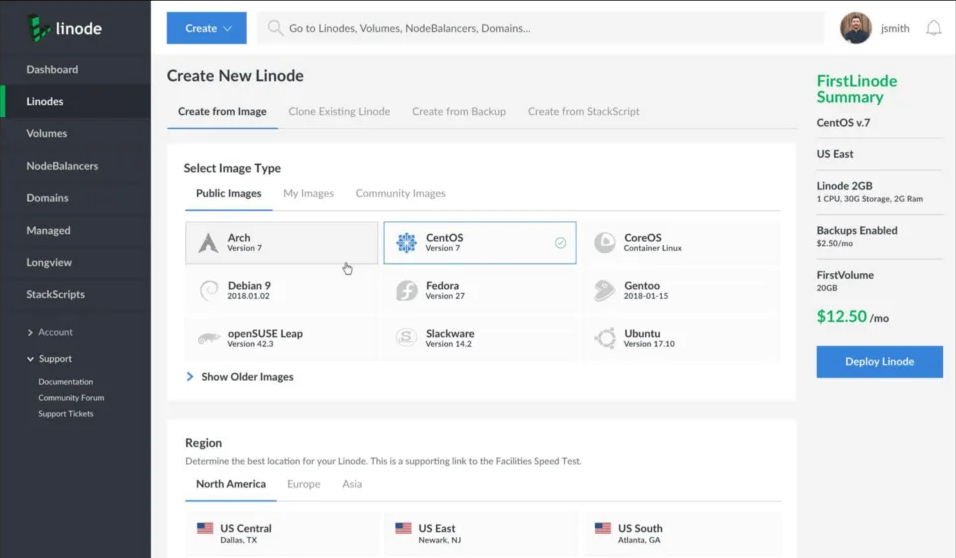
Task: Click the Arch logo icon
Action: 208,243
